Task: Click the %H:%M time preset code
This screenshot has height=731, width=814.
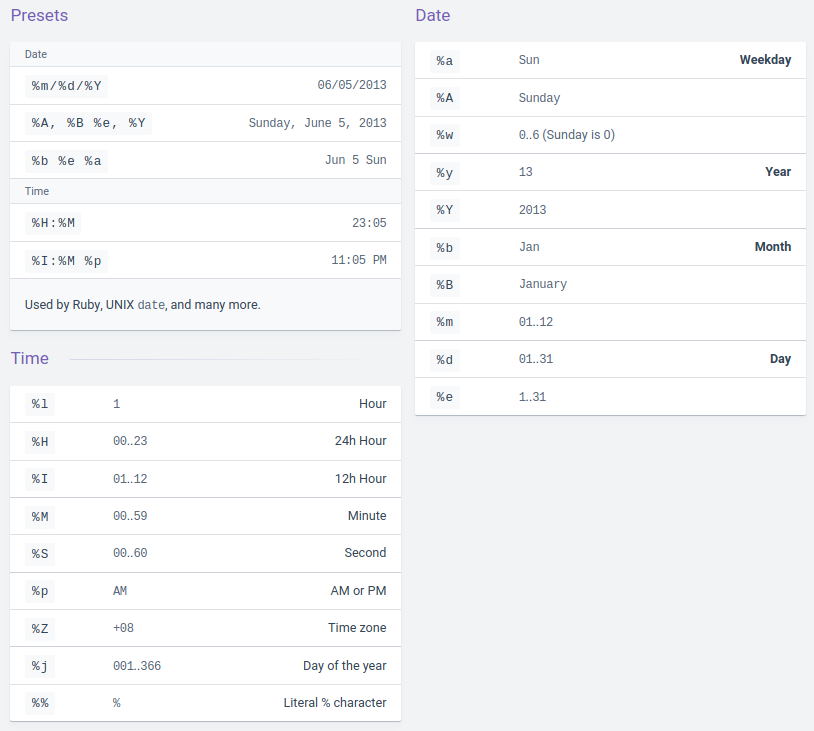Action: [x=53, y=223]
